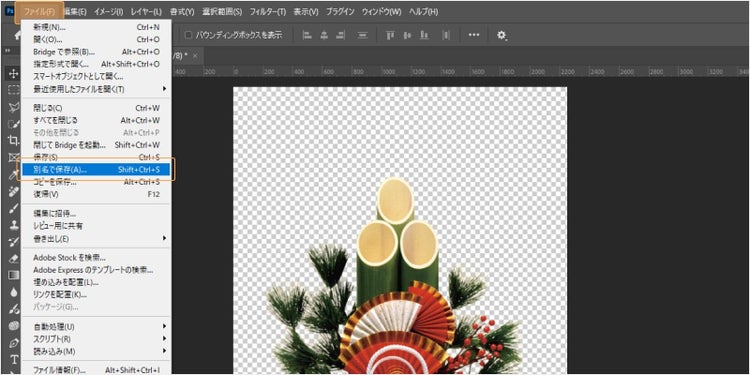Open the プラグイン menu

click(341, 11)
